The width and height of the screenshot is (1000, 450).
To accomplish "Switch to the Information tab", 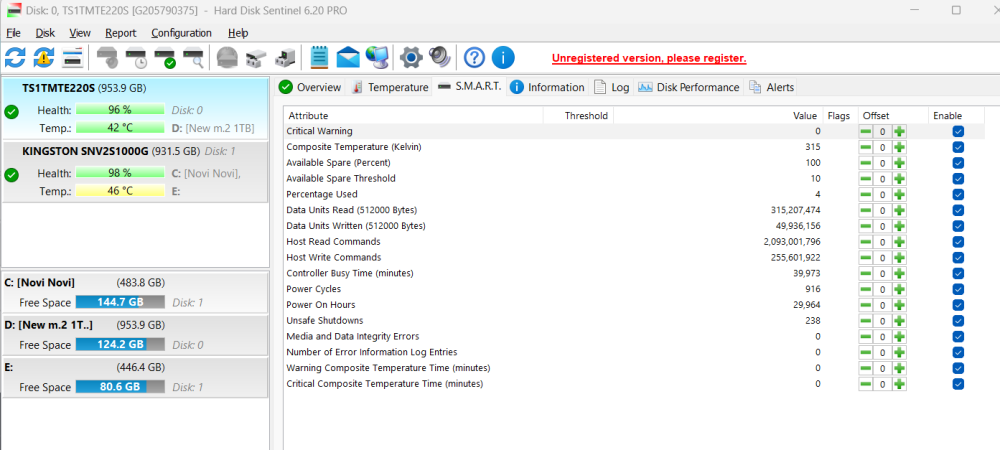I will [x=547, y=87].
